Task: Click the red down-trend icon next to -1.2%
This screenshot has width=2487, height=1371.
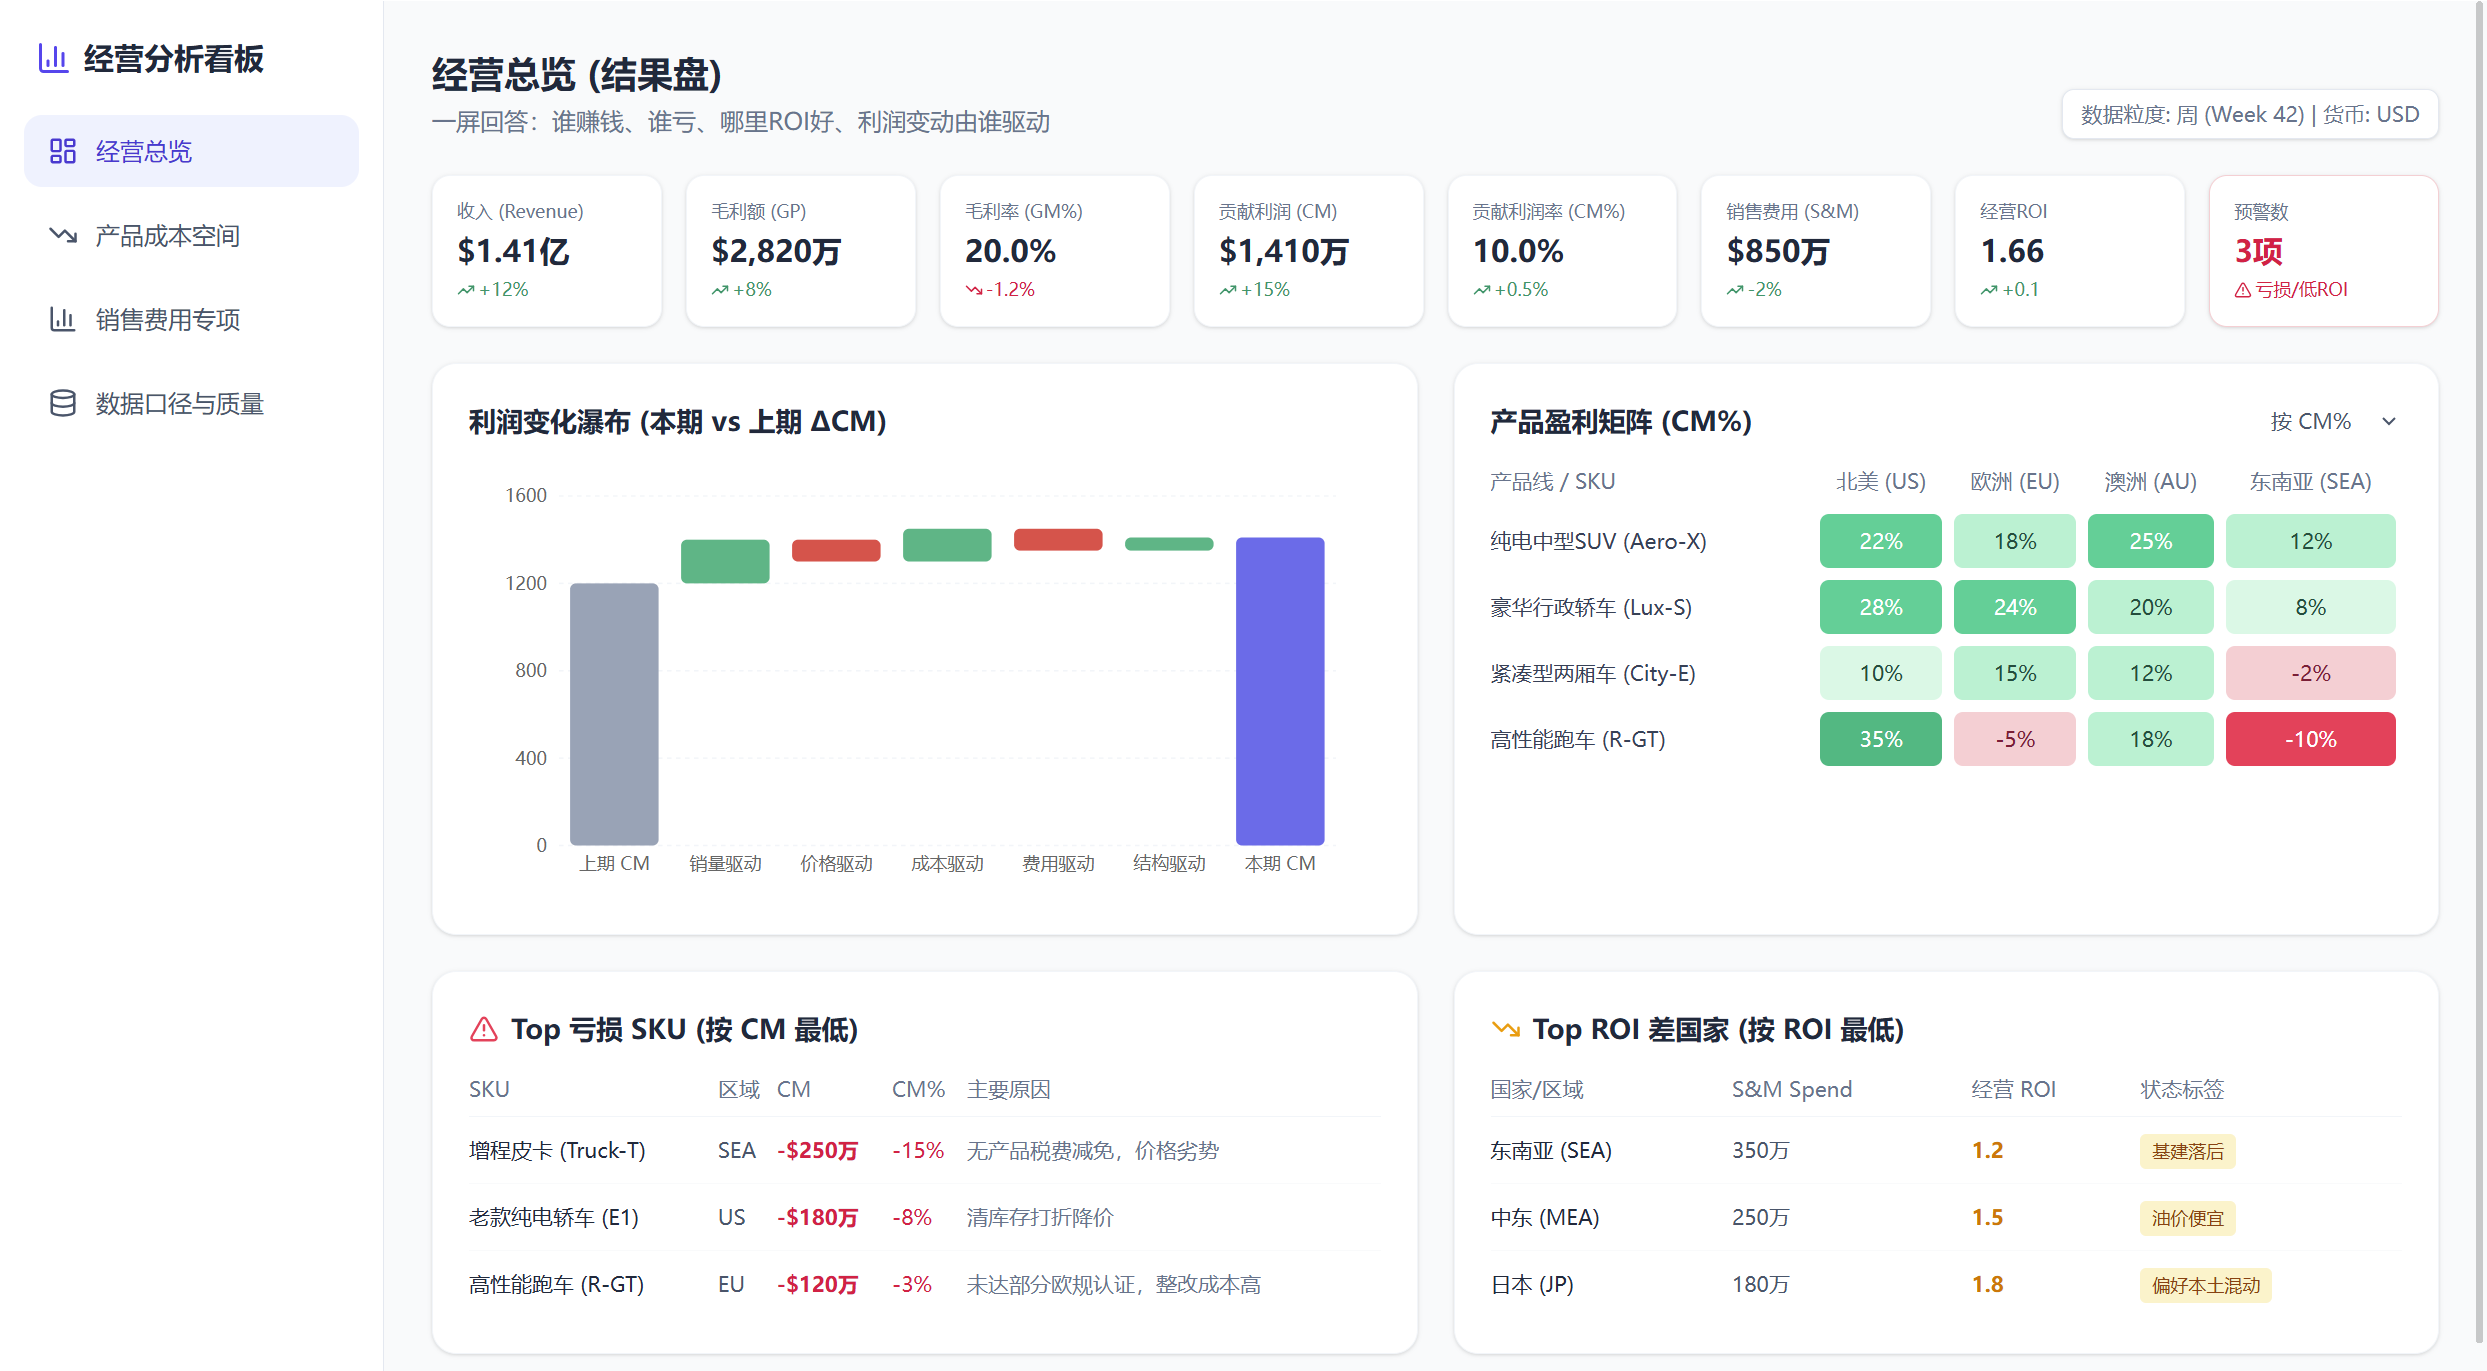Action: click(973, 290)
